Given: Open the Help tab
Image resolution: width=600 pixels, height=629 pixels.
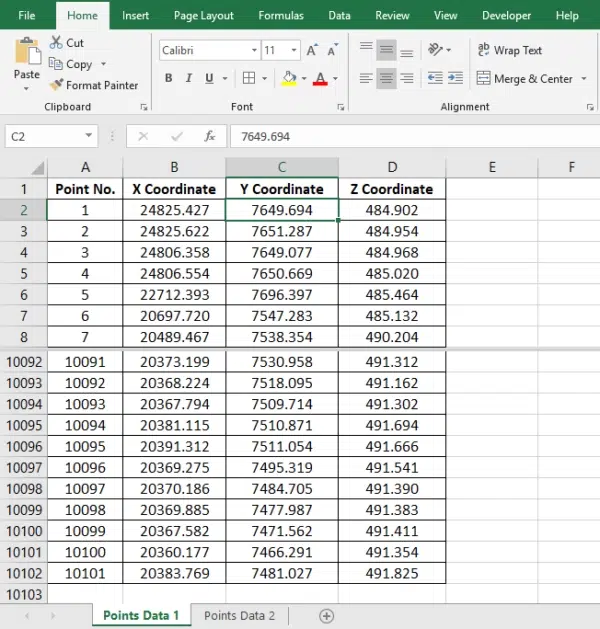Looking at the screenshot, I should pos(567,15).
